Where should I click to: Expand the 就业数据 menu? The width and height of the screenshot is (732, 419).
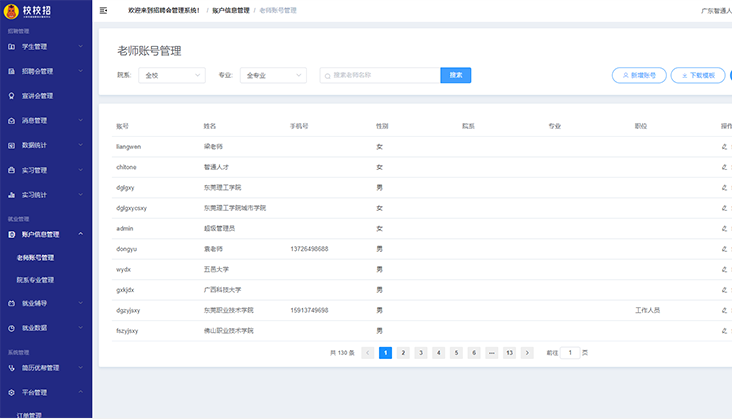[80, 328]
